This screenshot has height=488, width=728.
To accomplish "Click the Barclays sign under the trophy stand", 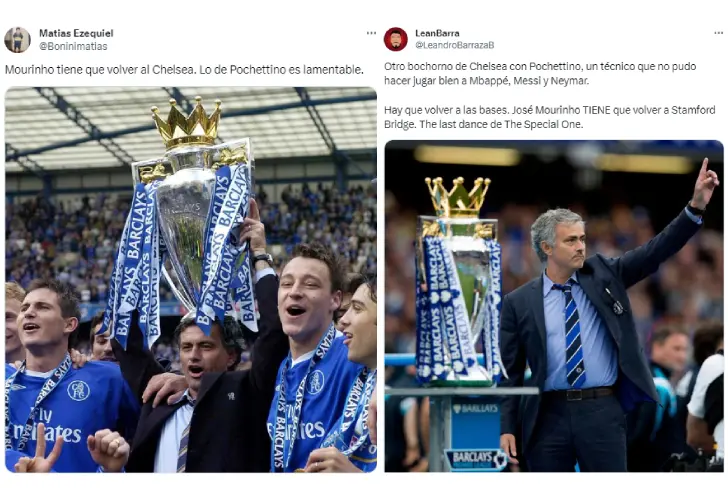I will pos(475,458).
